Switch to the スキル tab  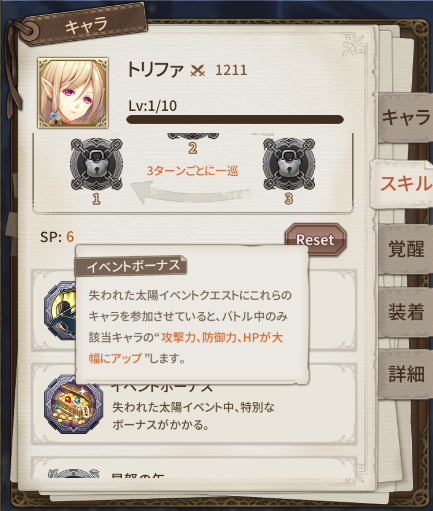pos(404,183)
